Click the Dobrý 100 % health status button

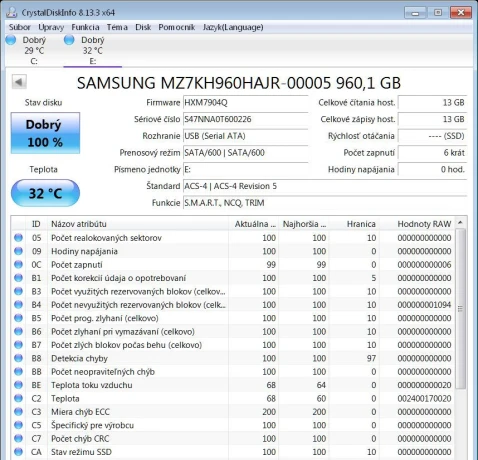pyautogui.click(x=45, y=133)
